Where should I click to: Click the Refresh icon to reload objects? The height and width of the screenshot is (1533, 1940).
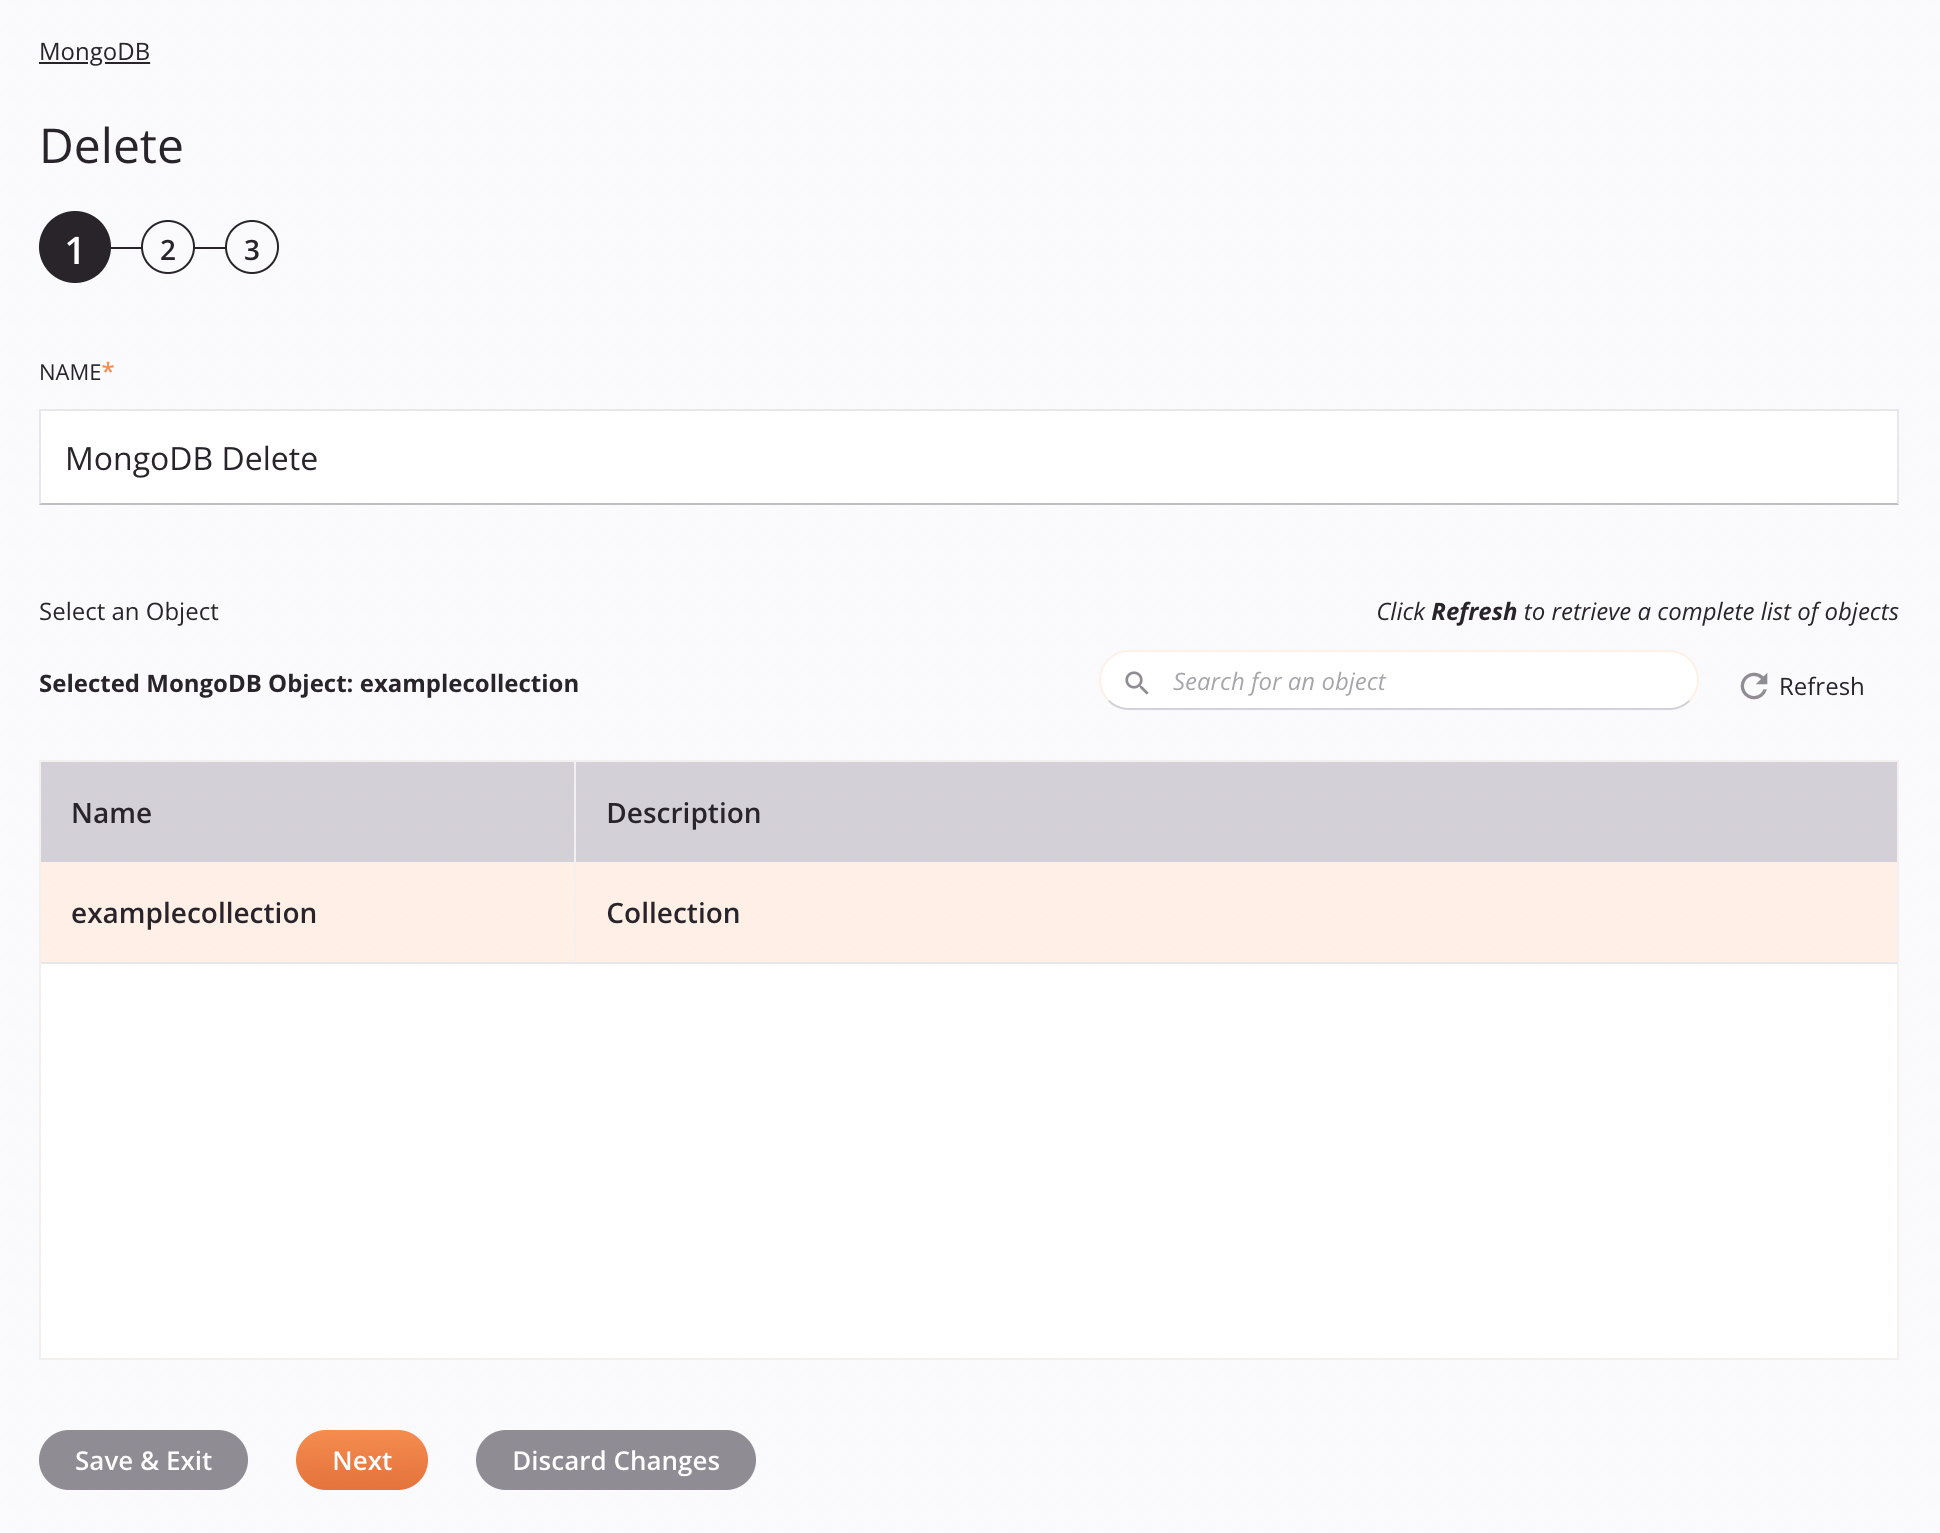[x=1753, y=685]
